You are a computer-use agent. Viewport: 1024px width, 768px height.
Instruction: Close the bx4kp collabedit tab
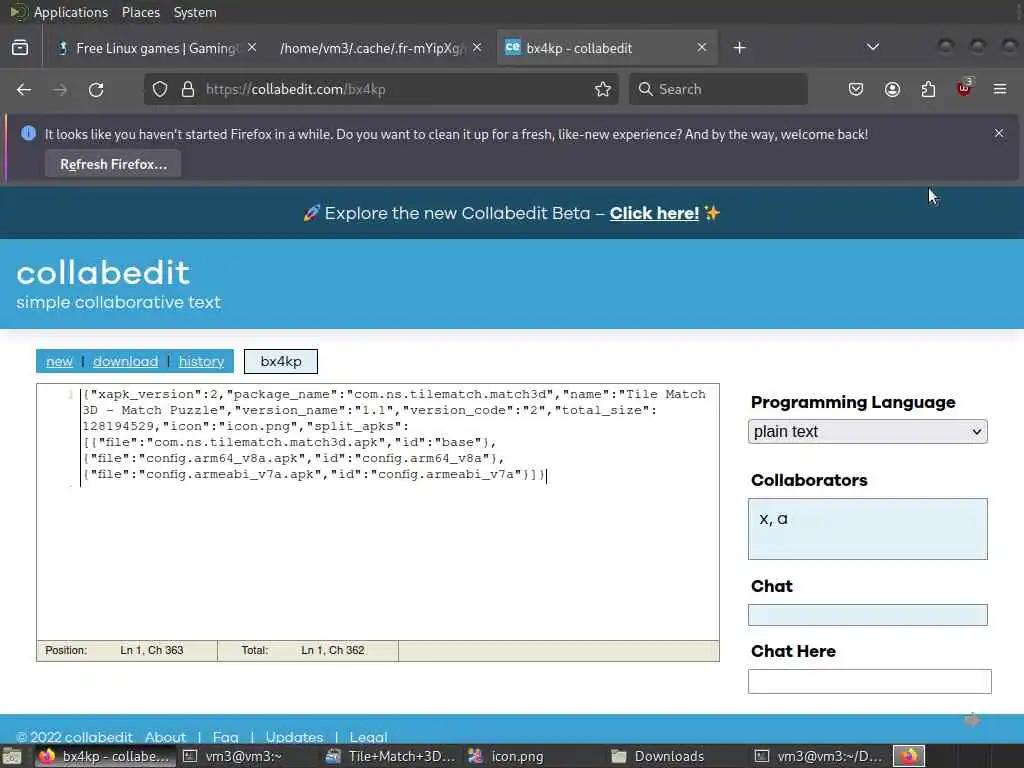[701, 48]
